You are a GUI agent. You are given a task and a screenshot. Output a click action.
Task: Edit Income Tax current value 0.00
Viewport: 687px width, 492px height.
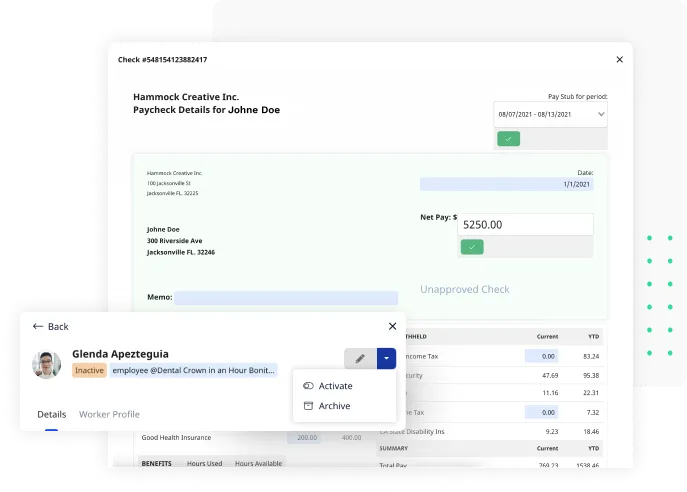[x=542, y=356]
